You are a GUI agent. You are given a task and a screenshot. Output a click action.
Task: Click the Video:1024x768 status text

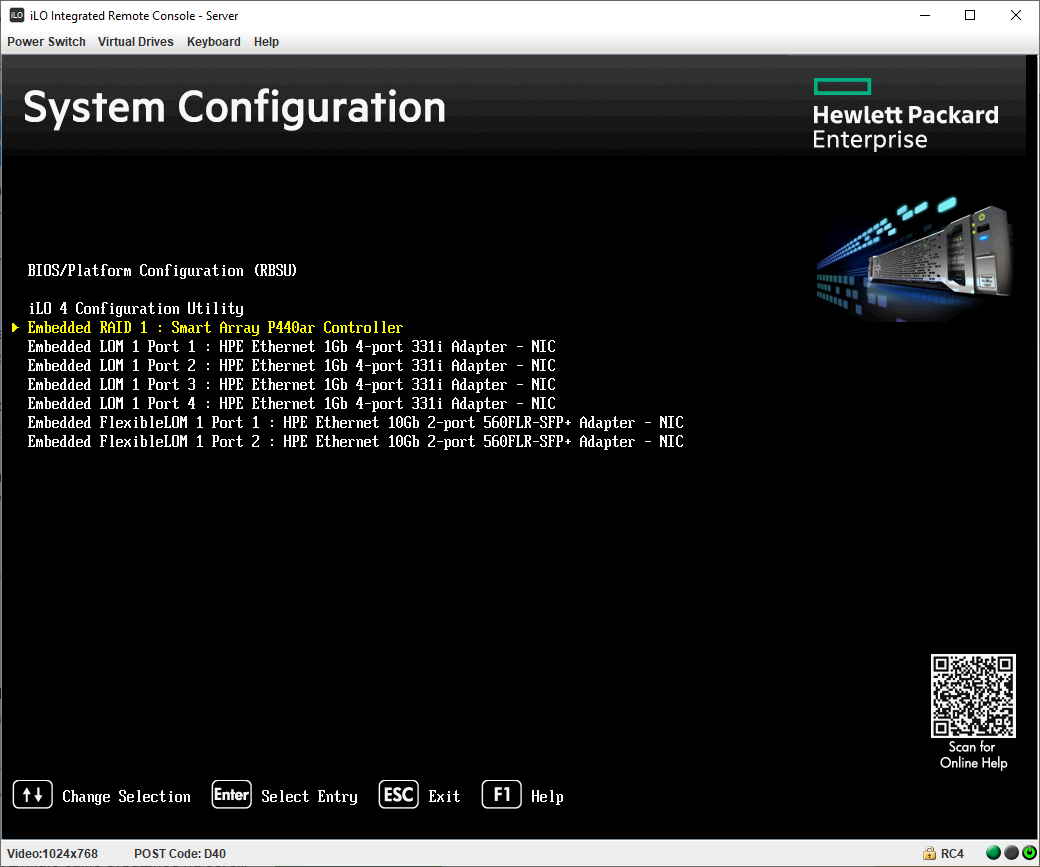52,854
